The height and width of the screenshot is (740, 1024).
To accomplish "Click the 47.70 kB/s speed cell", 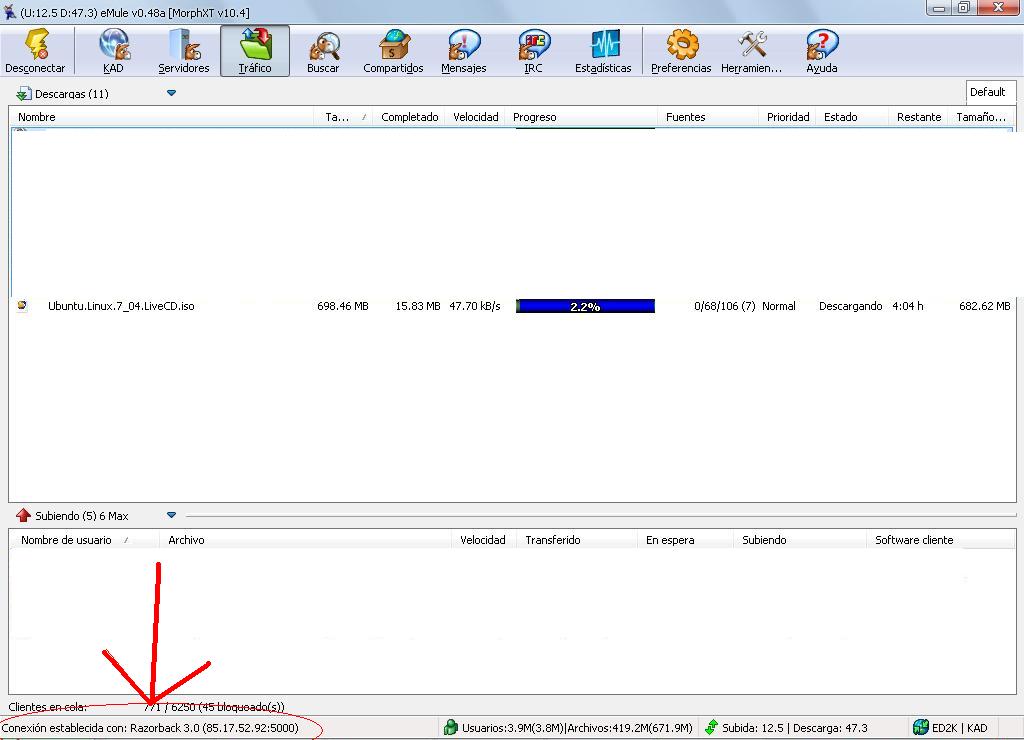I will click(475, 306).
